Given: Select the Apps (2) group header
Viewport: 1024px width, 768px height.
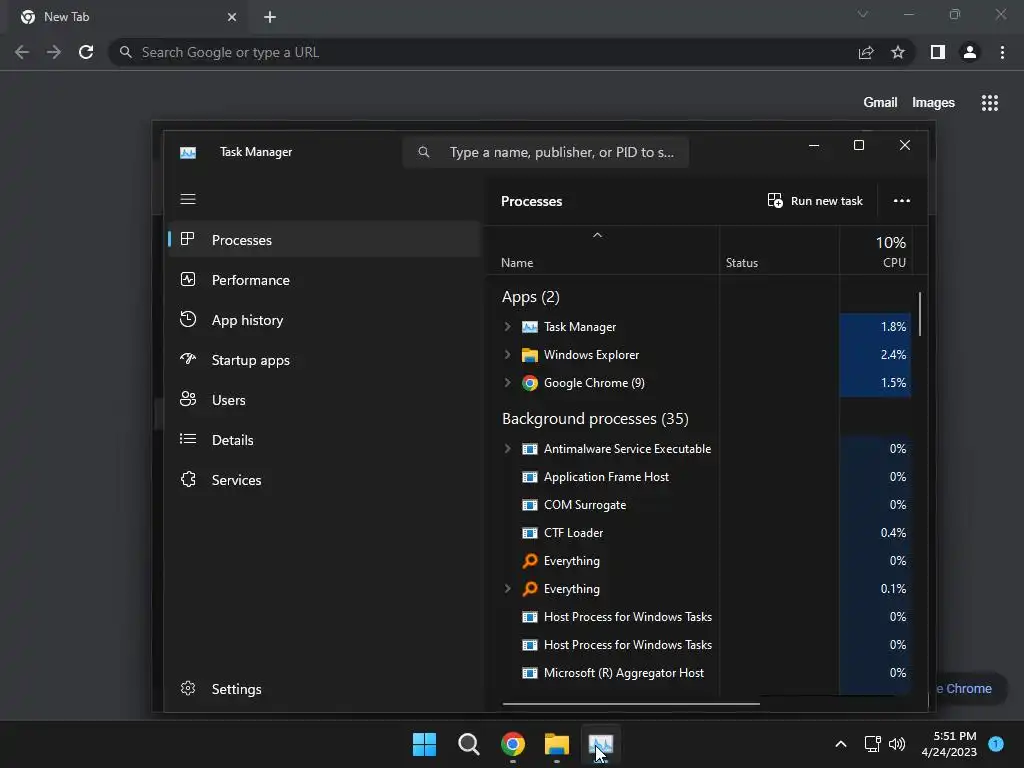Looking at the screenshot, I should [530, 297].
